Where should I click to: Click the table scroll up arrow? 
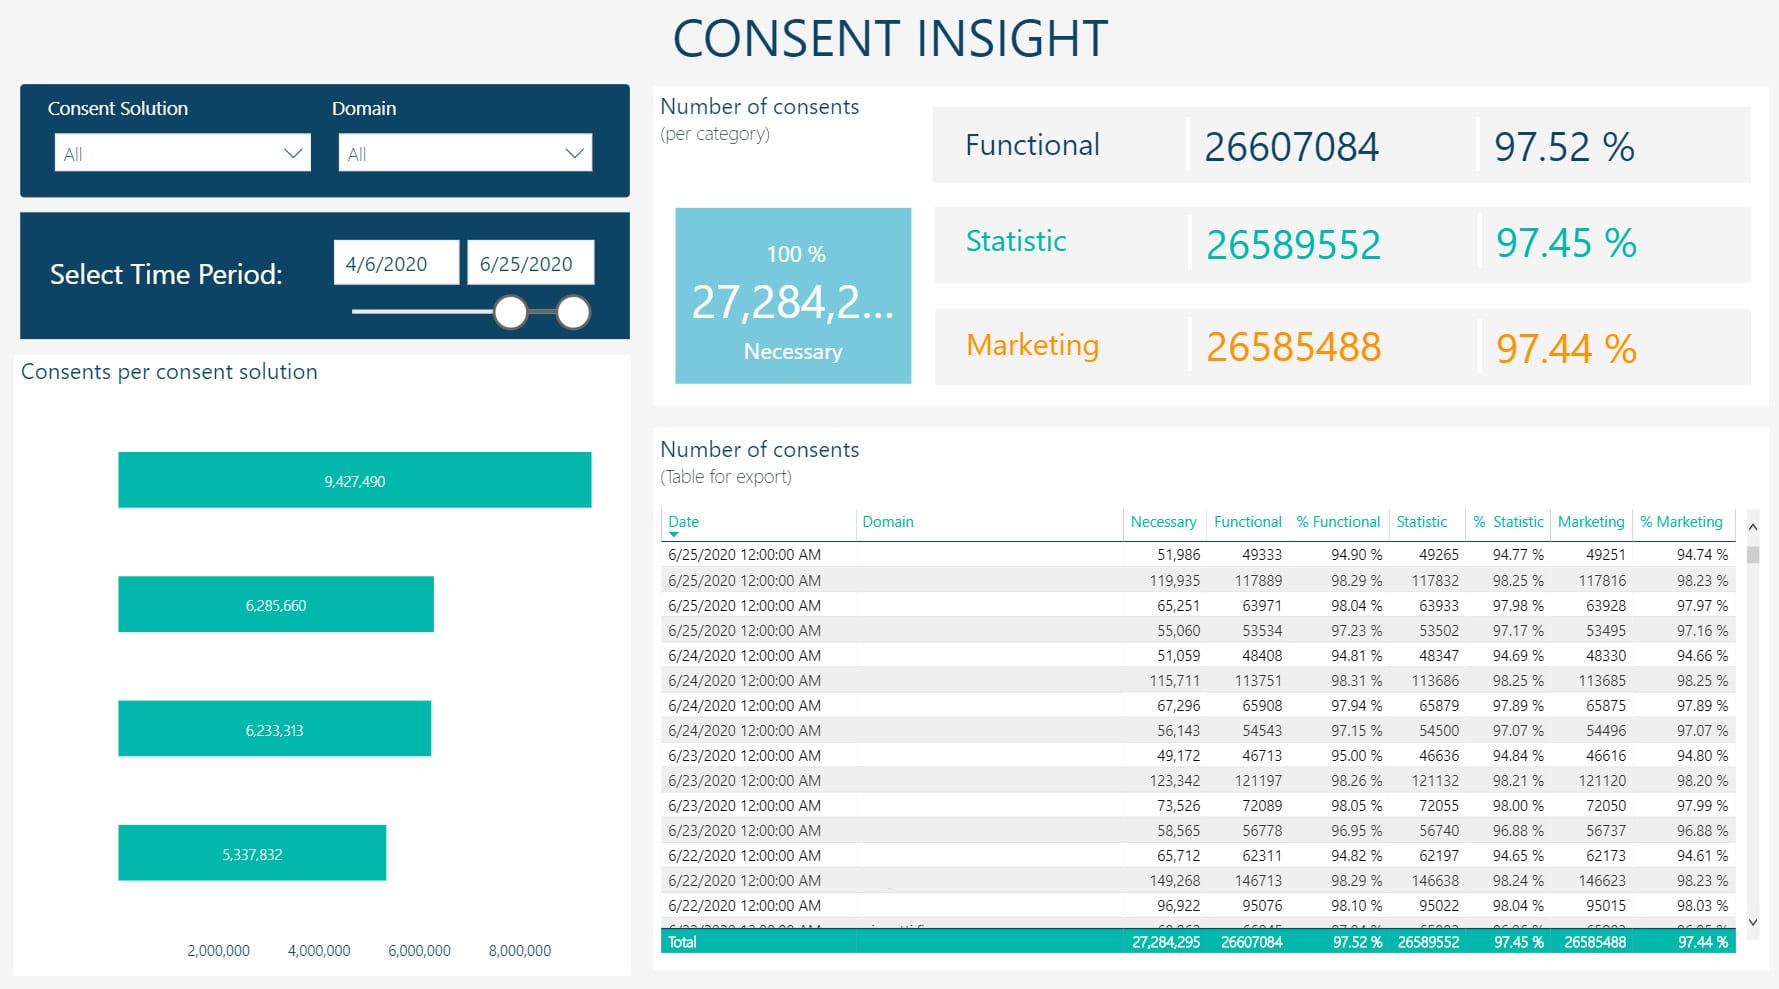tap(1752, 526)
